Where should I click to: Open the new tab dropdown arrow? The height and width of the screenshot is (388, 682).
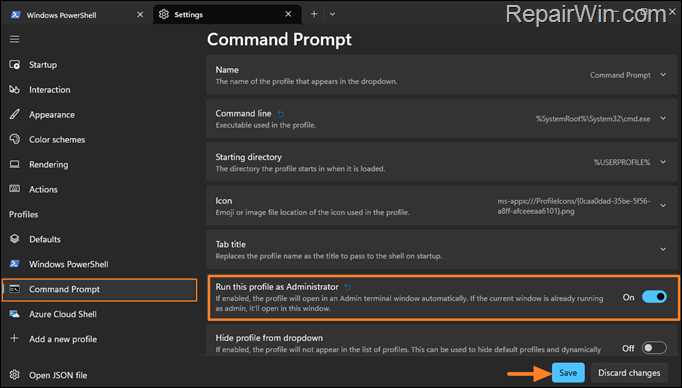pyautogui.click(x=332, y=14)
